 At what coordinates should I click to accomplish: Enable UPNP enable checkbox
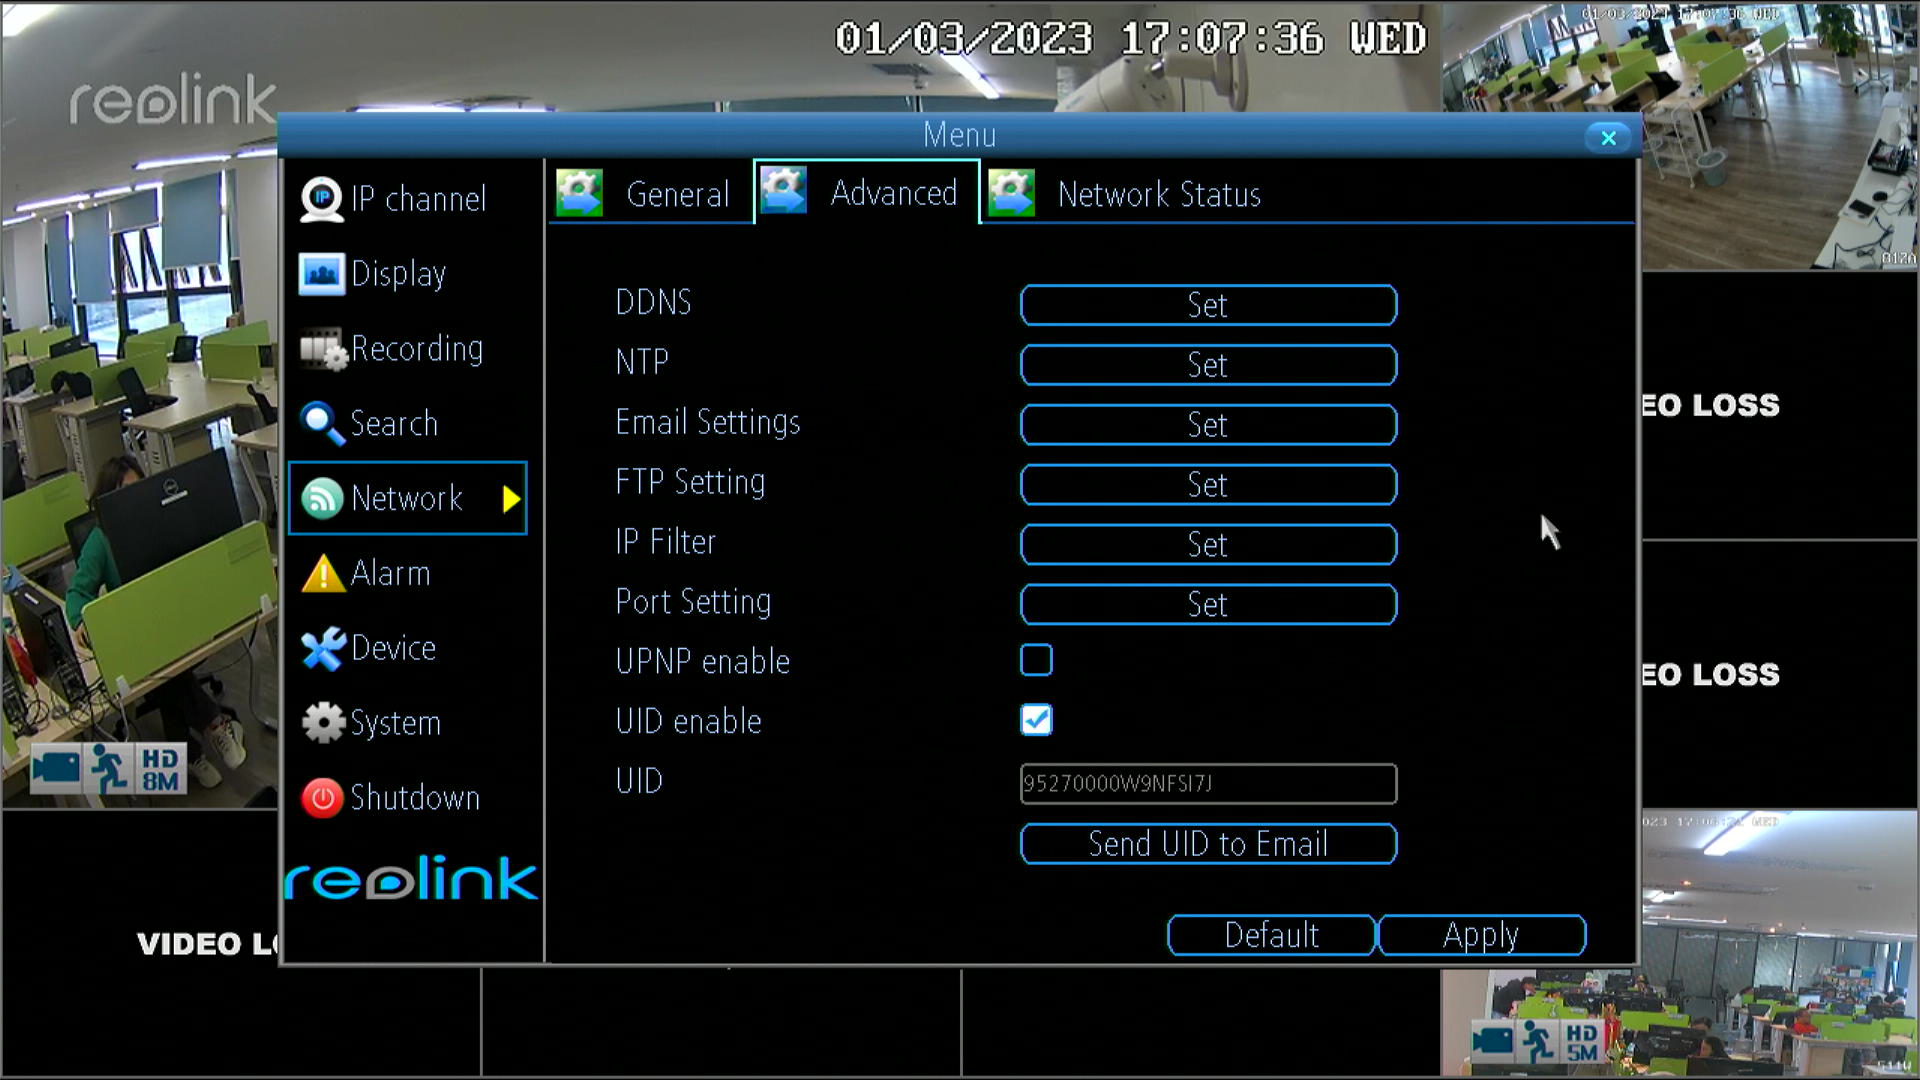[1035, 661]
